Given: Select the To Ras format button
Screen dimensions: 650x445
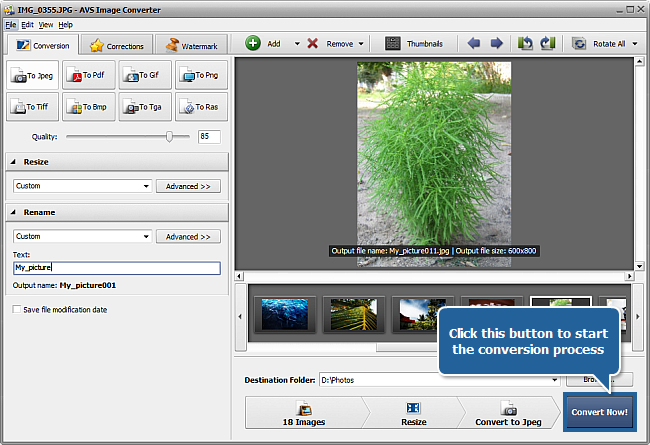Looking at the screenshot, I should point(201,107).
